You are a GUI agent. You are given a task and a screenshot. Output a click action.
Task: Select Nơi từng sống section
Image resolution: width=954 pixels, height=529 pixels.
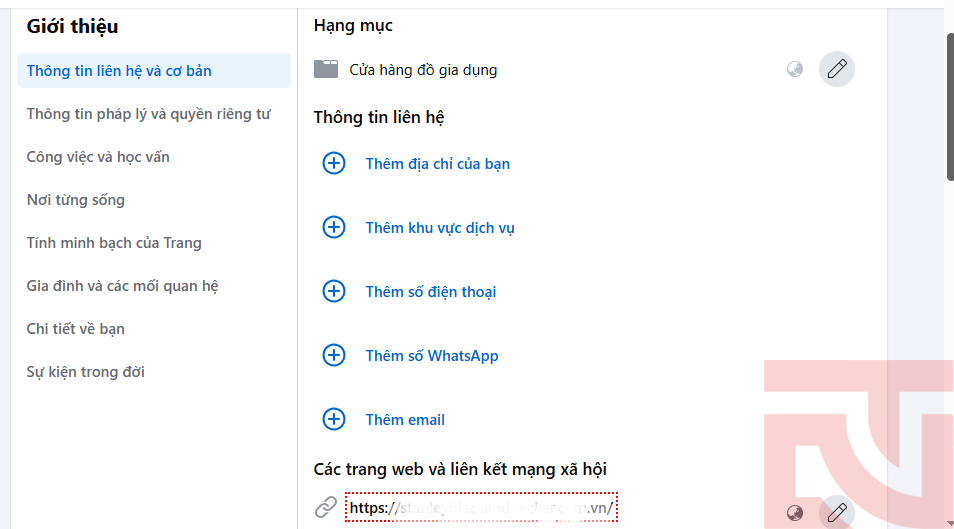75,200
